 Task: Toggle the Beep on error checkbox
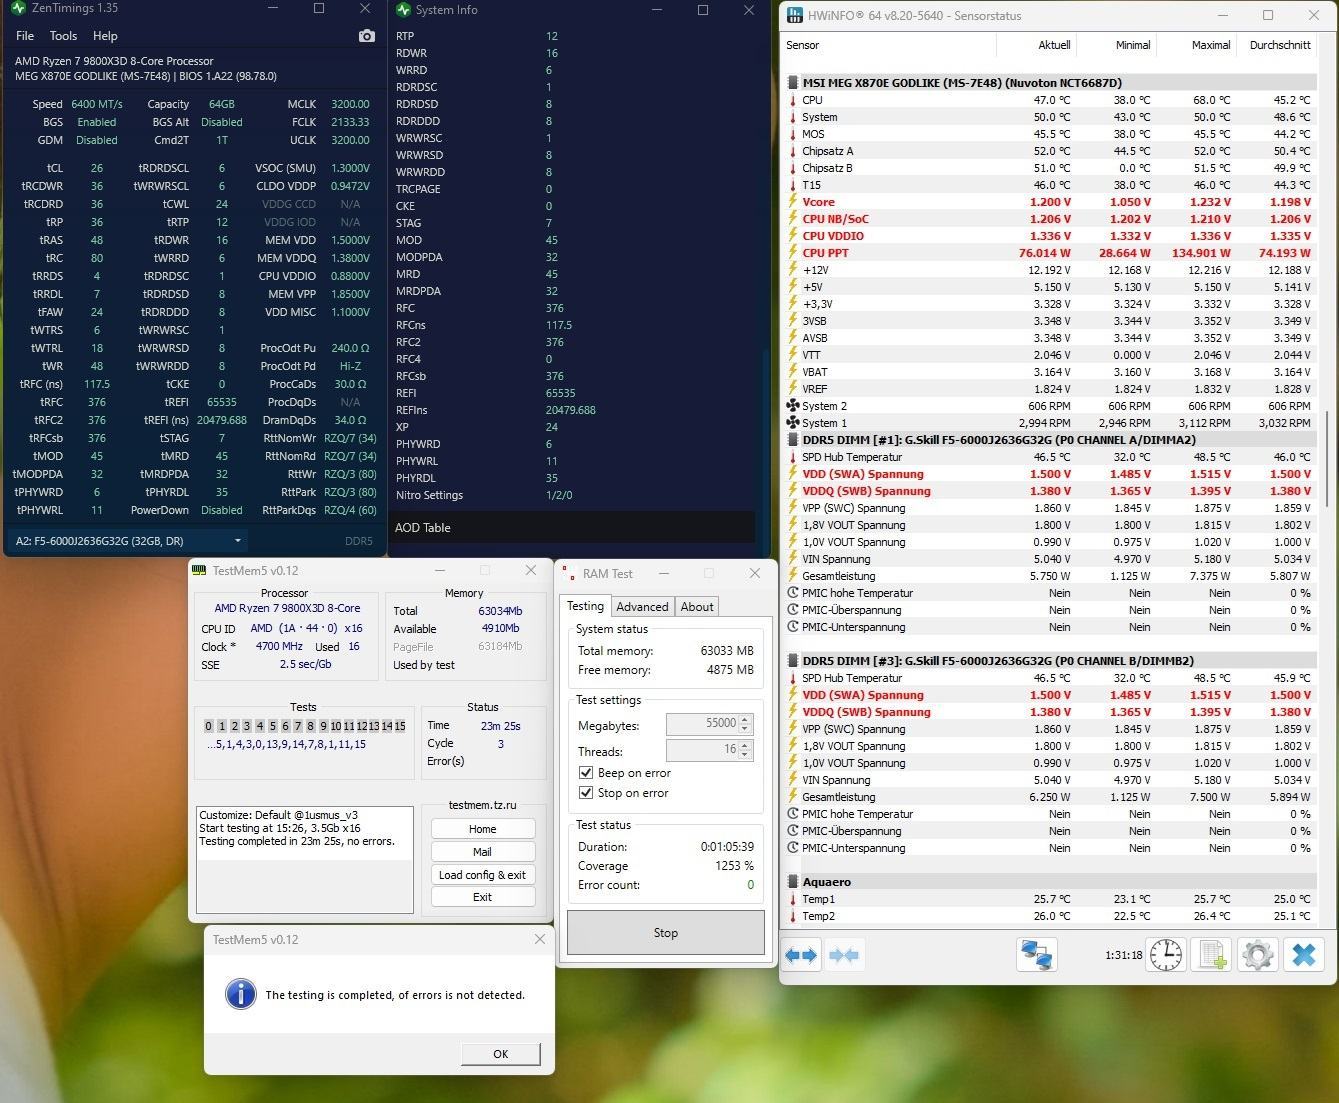click(x=586, y=773)
